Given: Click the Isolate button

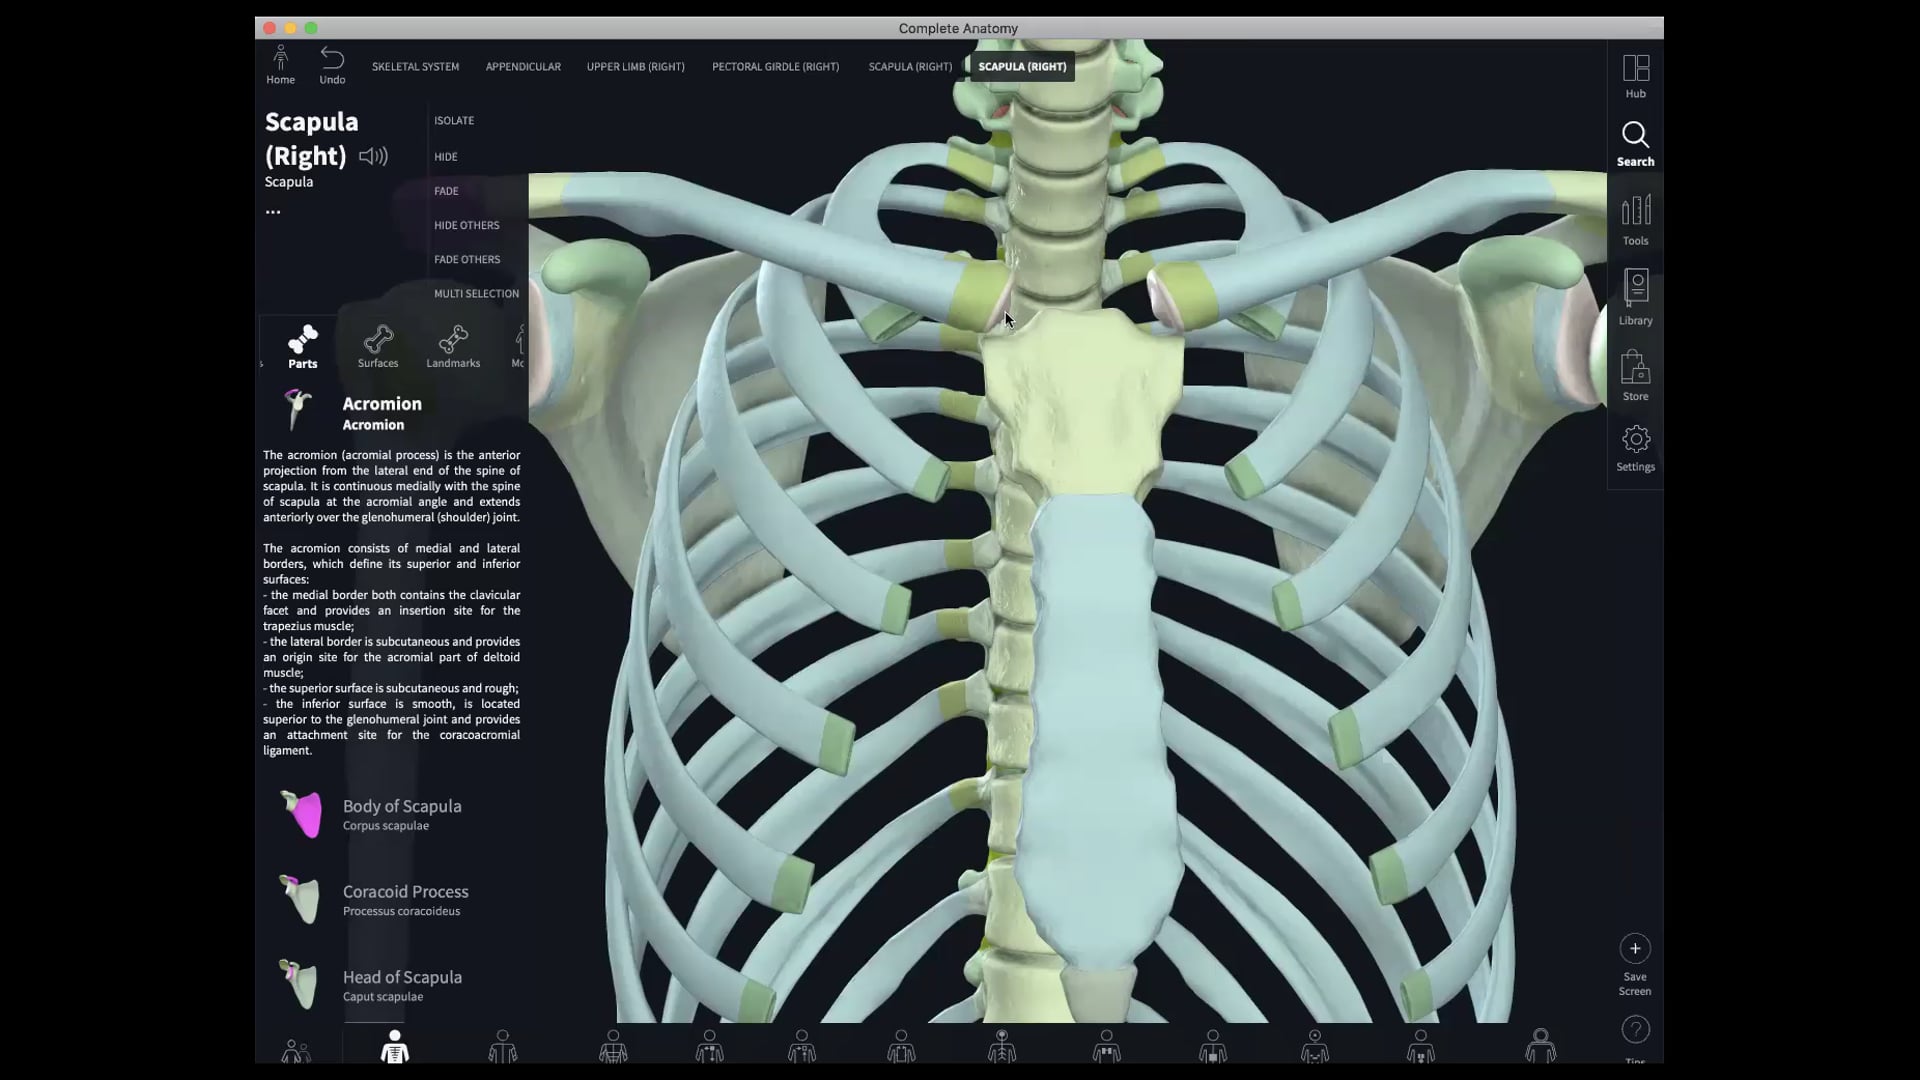Looking at the screenshot, I should 454,120.
